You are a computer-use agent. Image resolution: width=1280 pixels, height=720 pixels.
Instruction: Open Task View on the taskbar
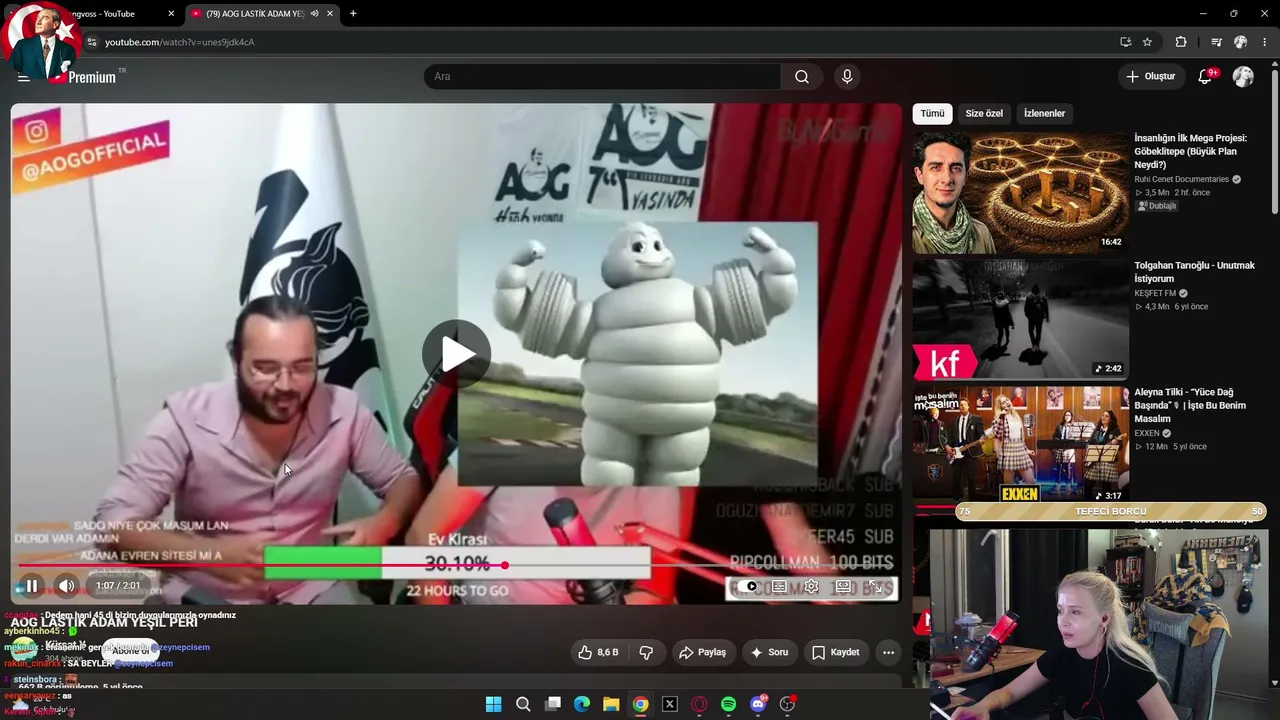tap(552, 704)
